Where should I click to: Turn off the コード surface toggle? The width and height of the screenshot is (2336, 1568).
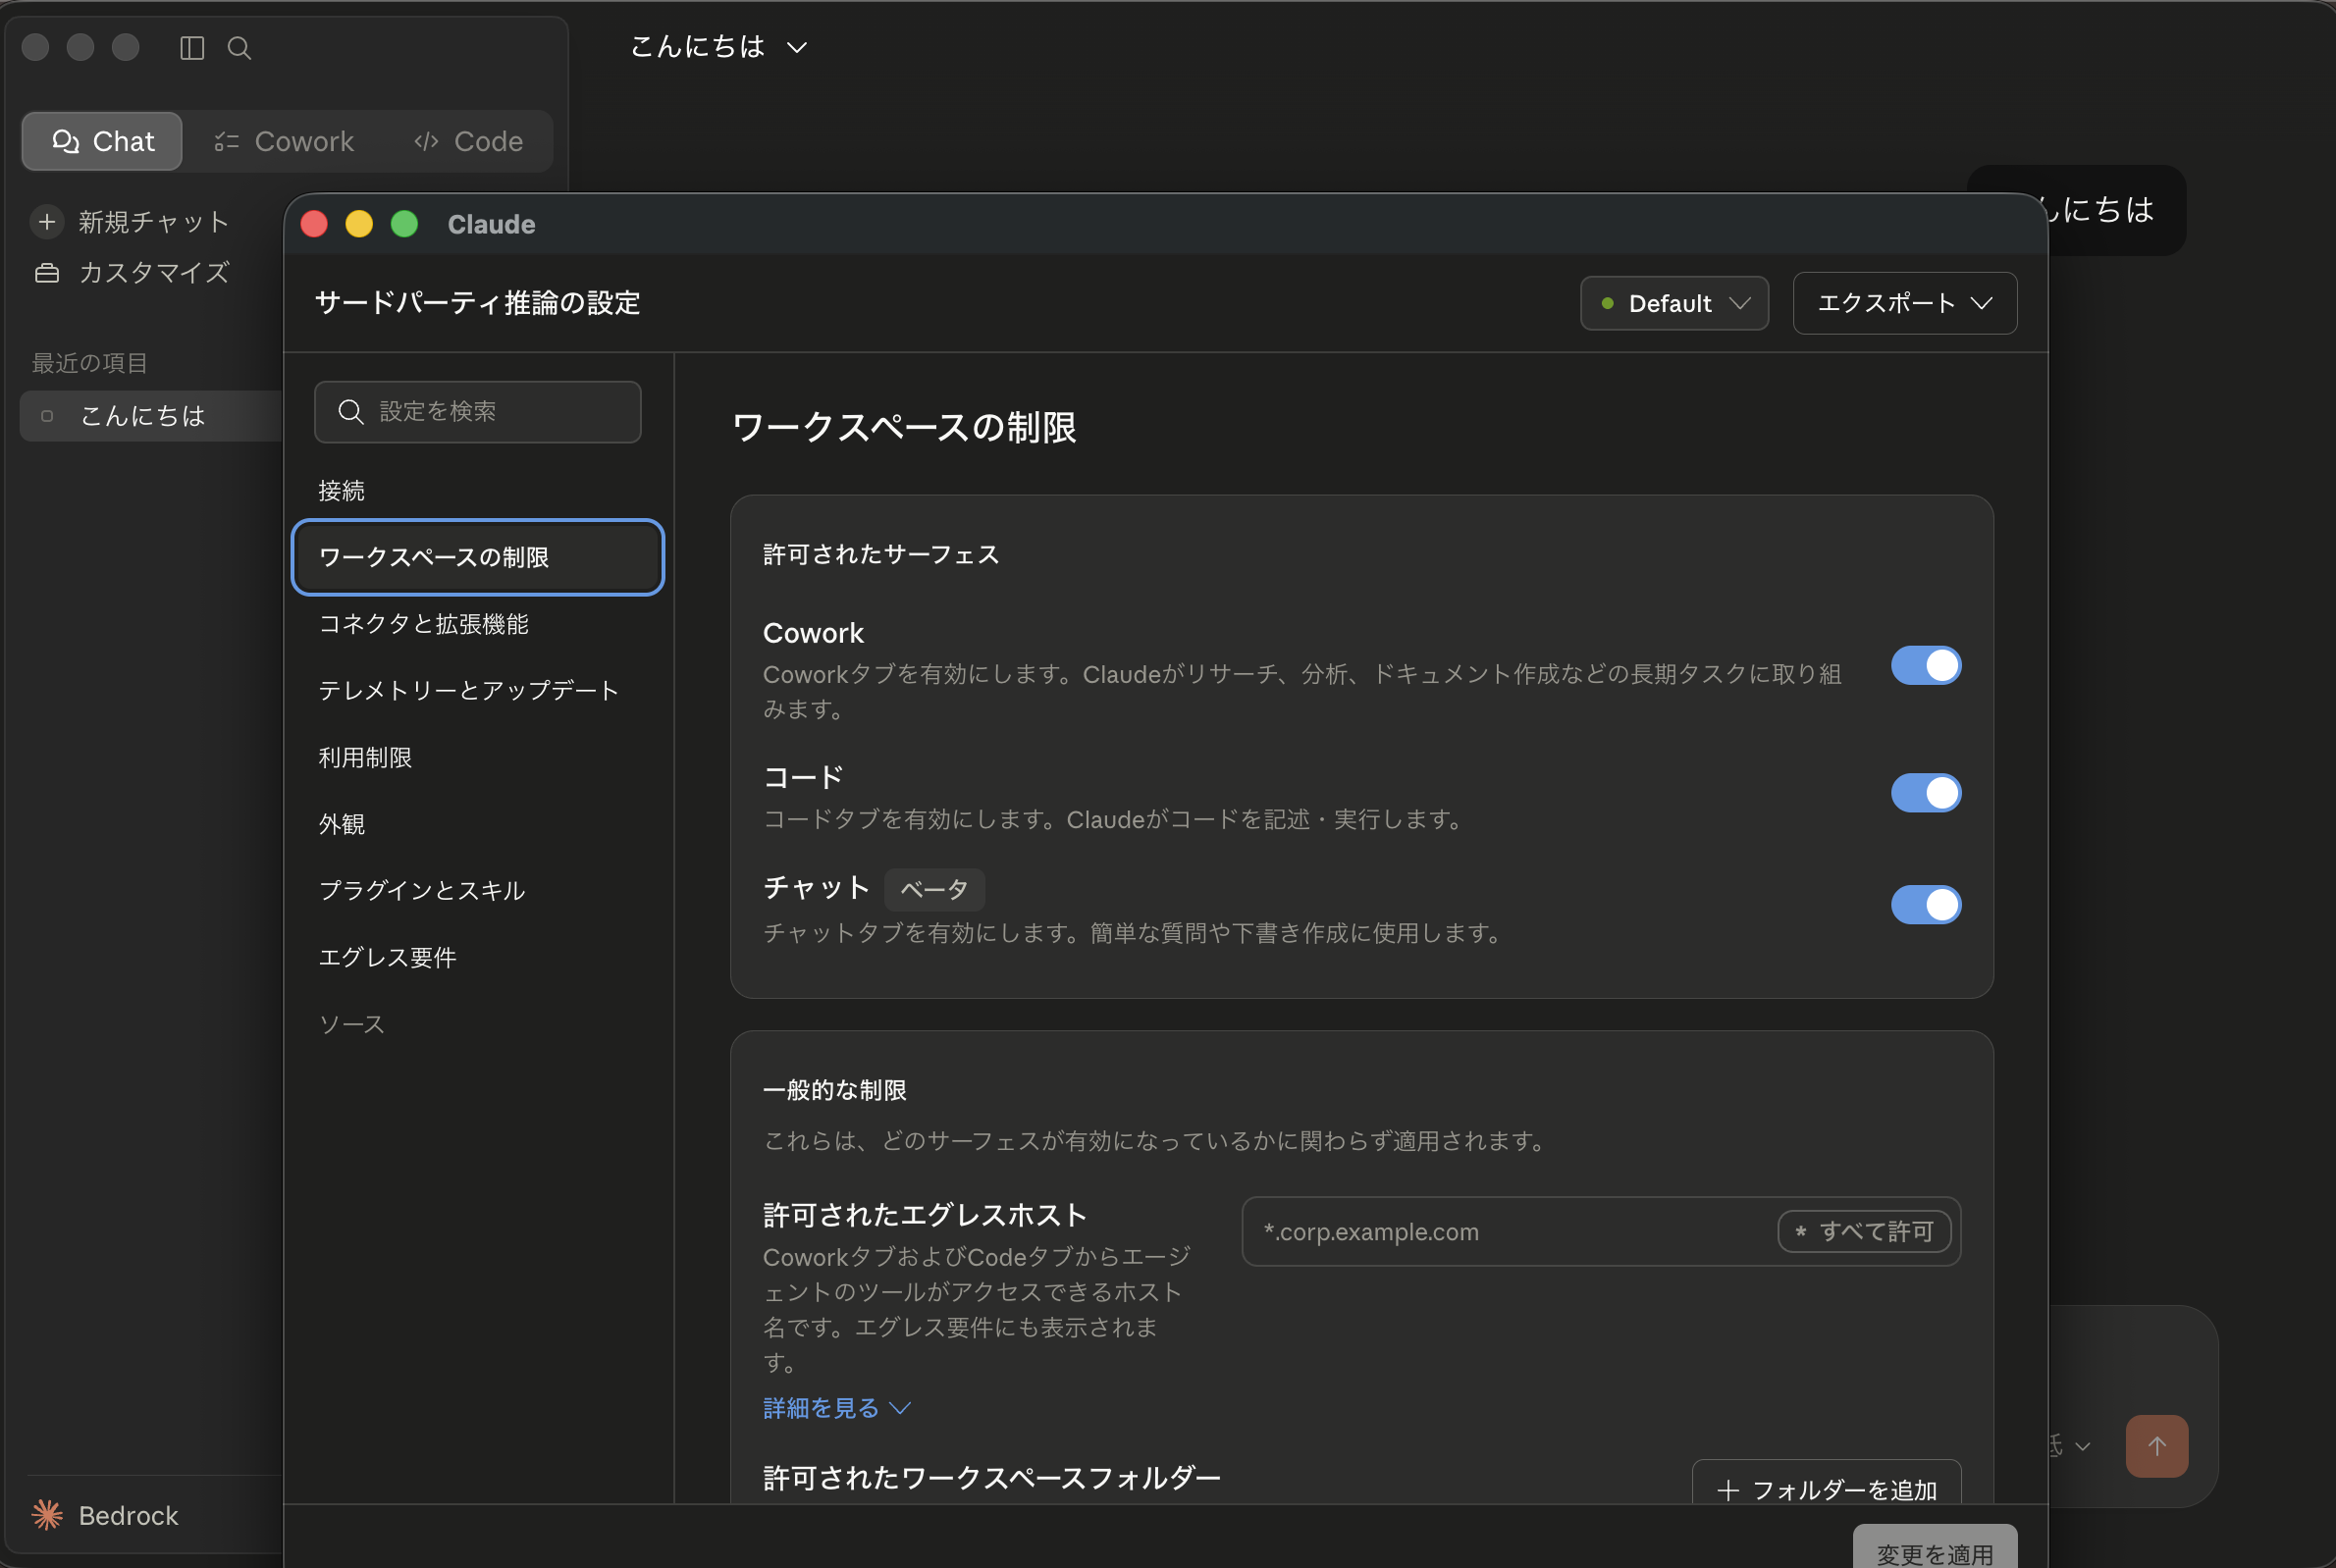(1925, 792)
